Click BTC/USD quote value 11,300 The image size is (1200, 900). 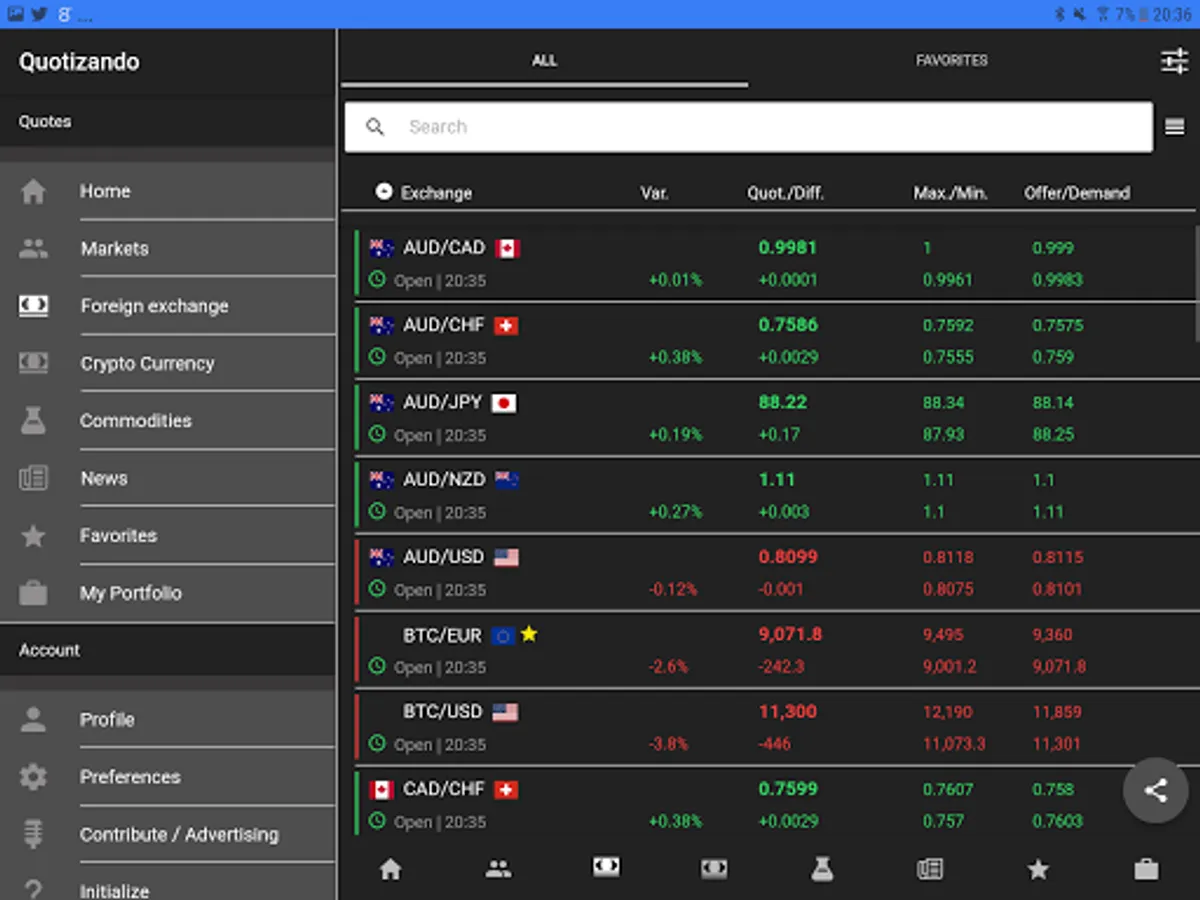click(788, 712)
